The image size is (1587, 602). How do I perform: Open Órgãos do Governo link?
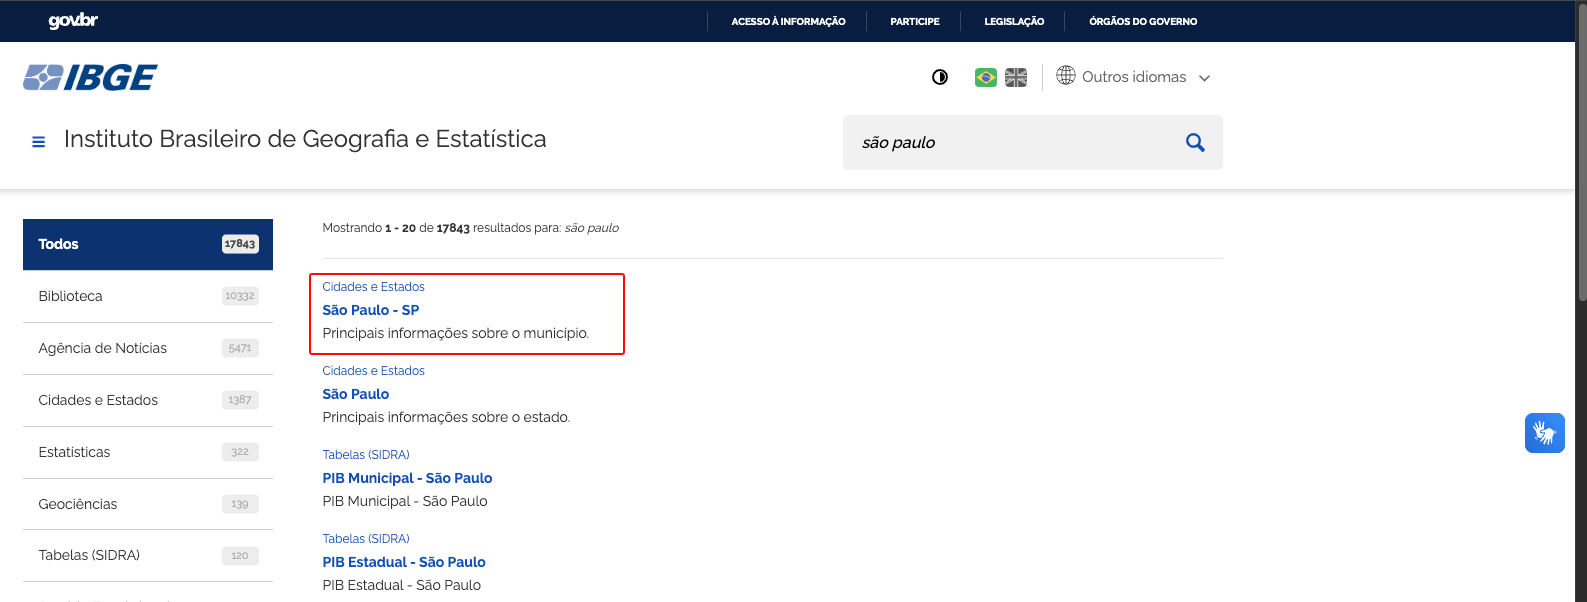pos(1142,21)
